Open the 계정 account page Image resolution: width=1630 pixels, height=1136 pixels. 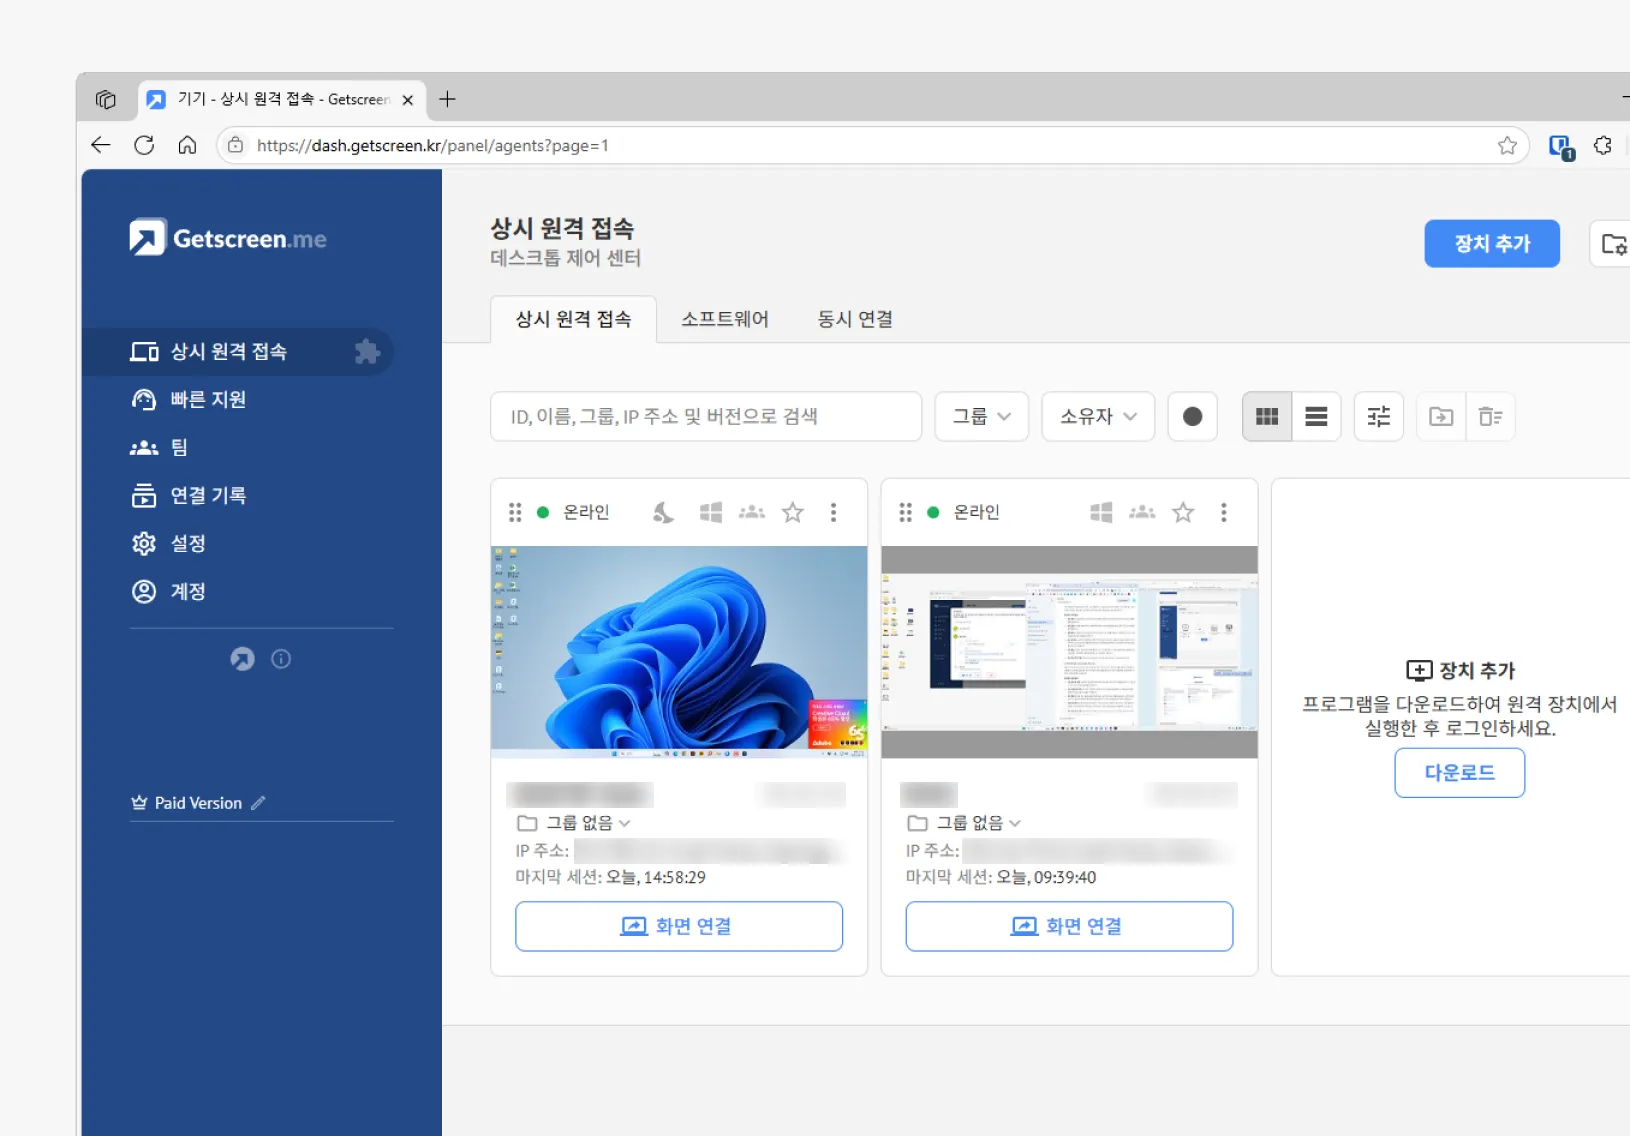[188, 591]
